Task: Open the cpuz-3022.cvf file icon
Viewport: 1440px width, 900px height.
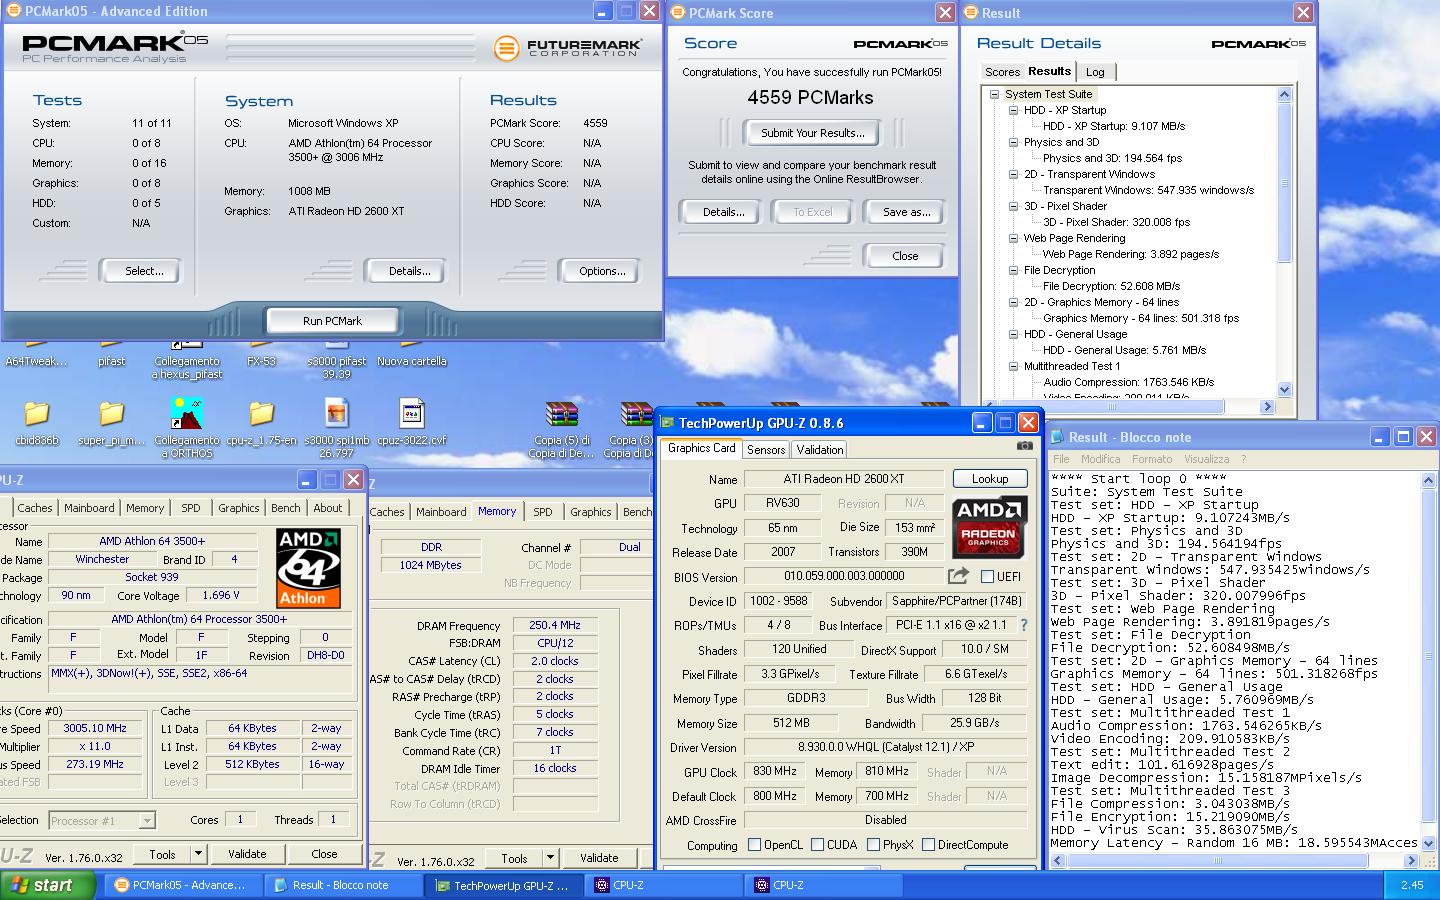Action: (412, 414)
